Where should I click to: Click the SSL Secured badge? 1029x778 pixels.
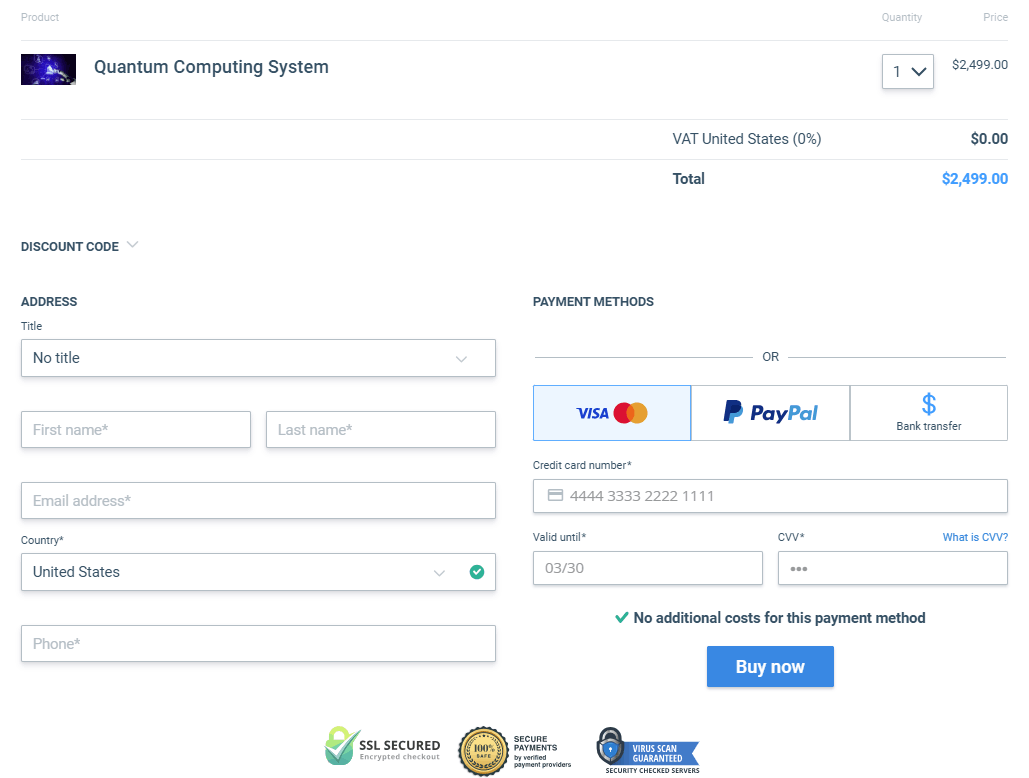[383, 745]
